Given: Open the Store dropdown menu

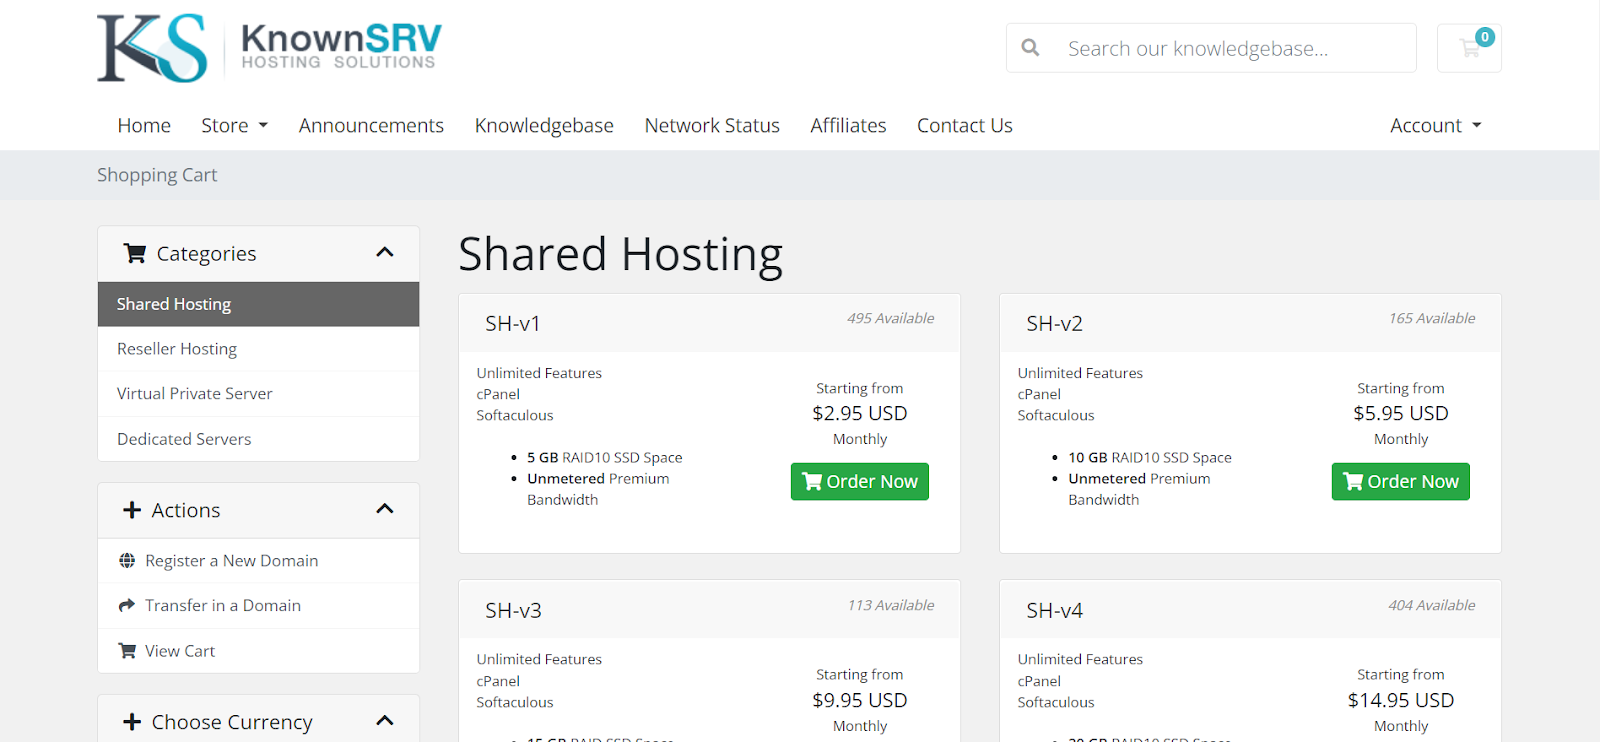Looking at the screenshot, I should 235,125.
